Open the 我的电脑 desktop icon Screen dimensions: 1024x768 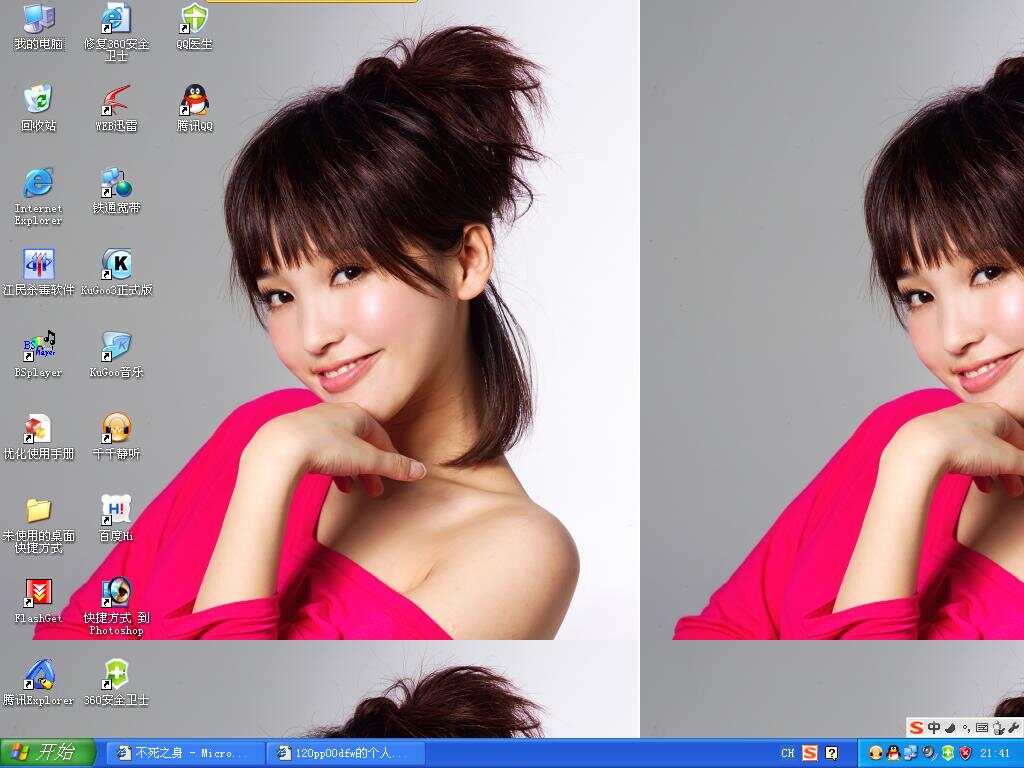(39, 26)
